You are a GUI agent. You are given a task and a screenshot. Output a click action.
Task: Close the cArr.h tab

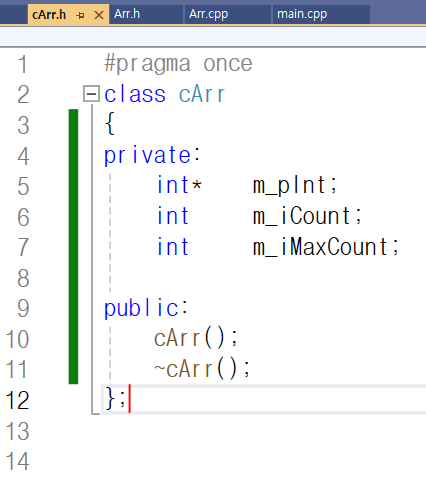pyautogui.click(x=99, y=15)
